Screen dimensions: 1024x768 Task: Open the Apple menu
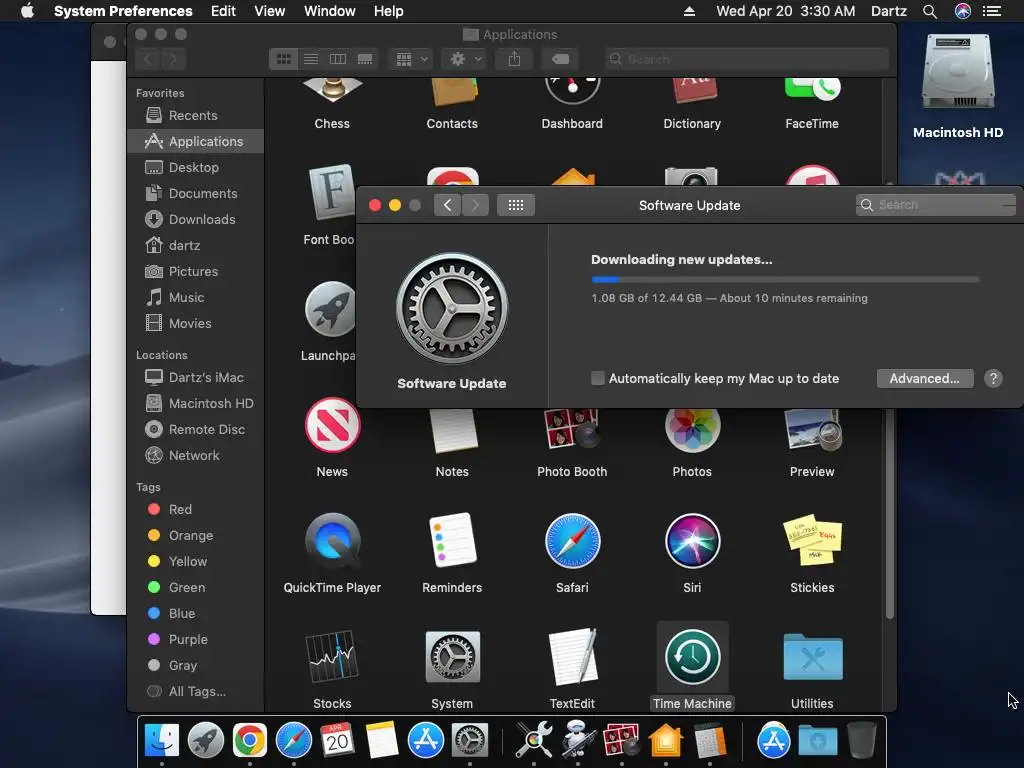pyautogui.click(x=27, y=11)
